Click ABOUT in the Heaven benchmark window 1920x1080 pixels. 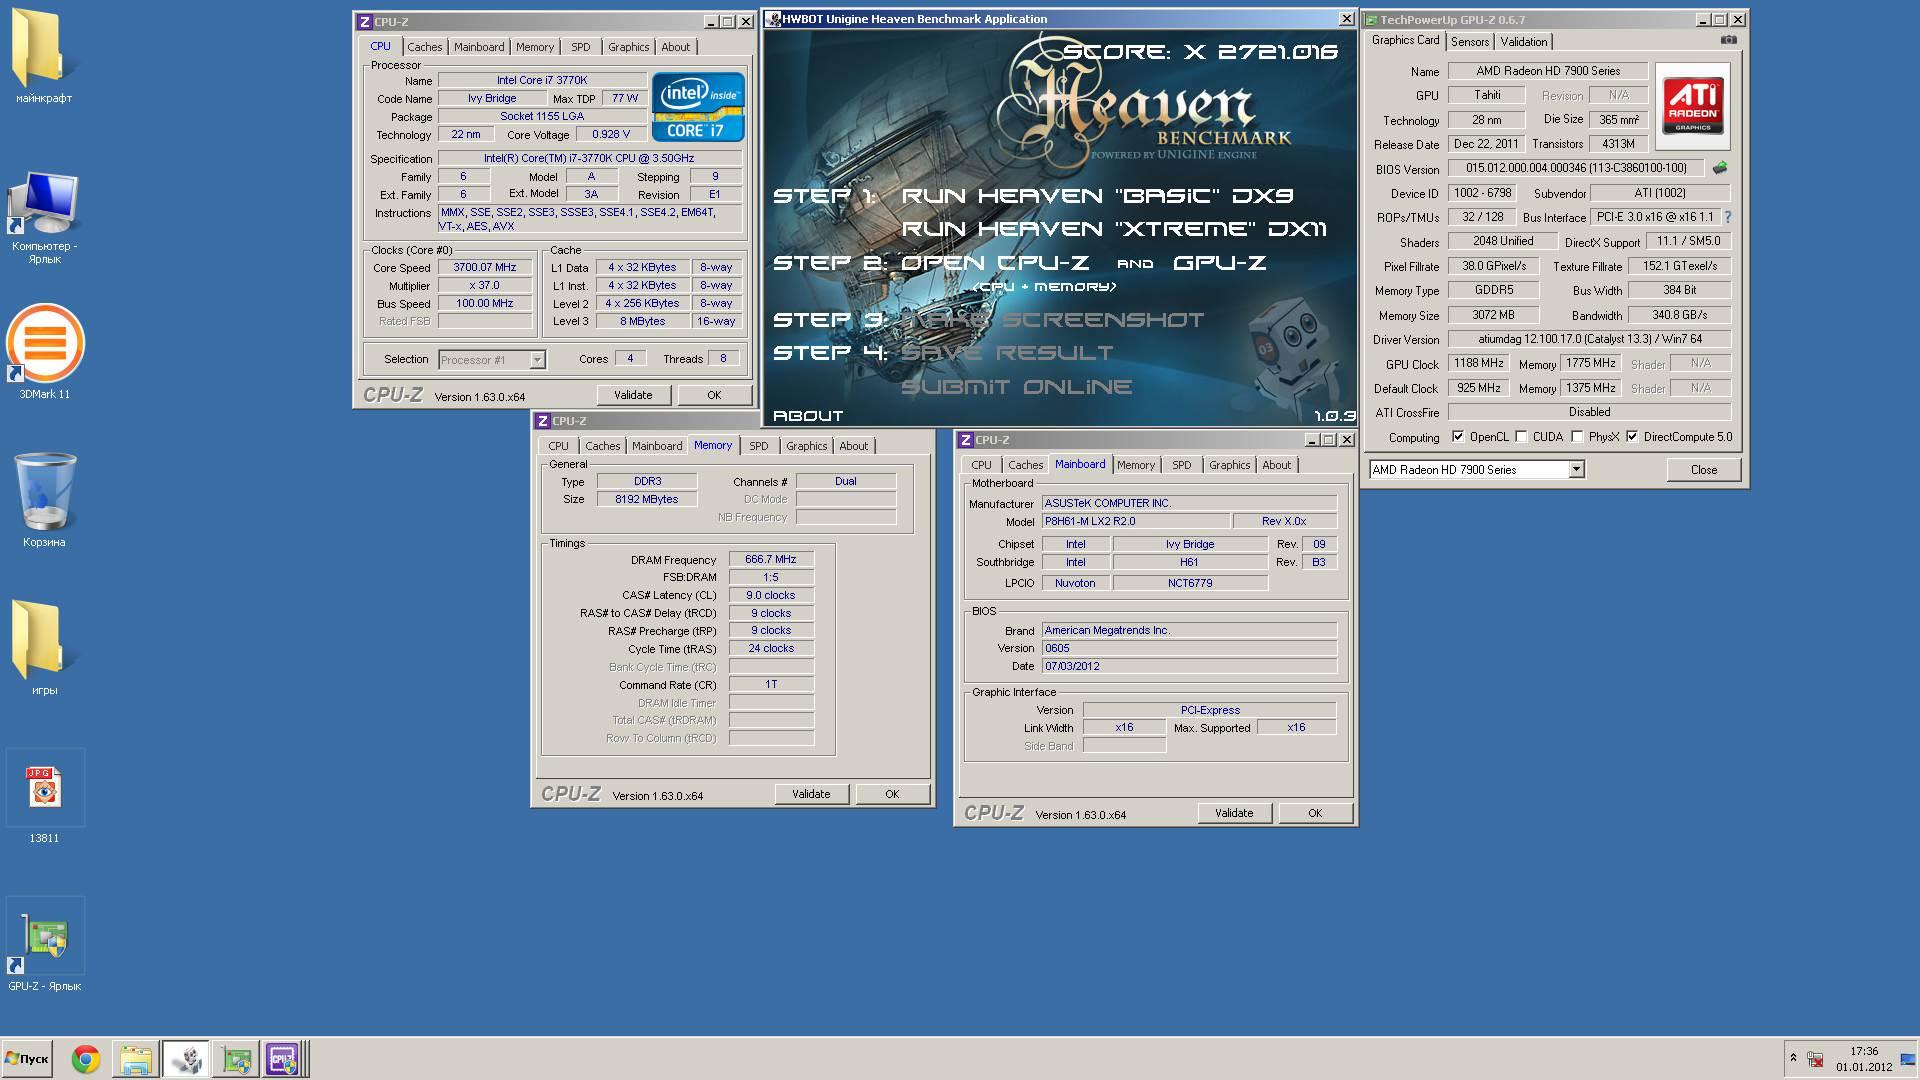tap(808, 416)
